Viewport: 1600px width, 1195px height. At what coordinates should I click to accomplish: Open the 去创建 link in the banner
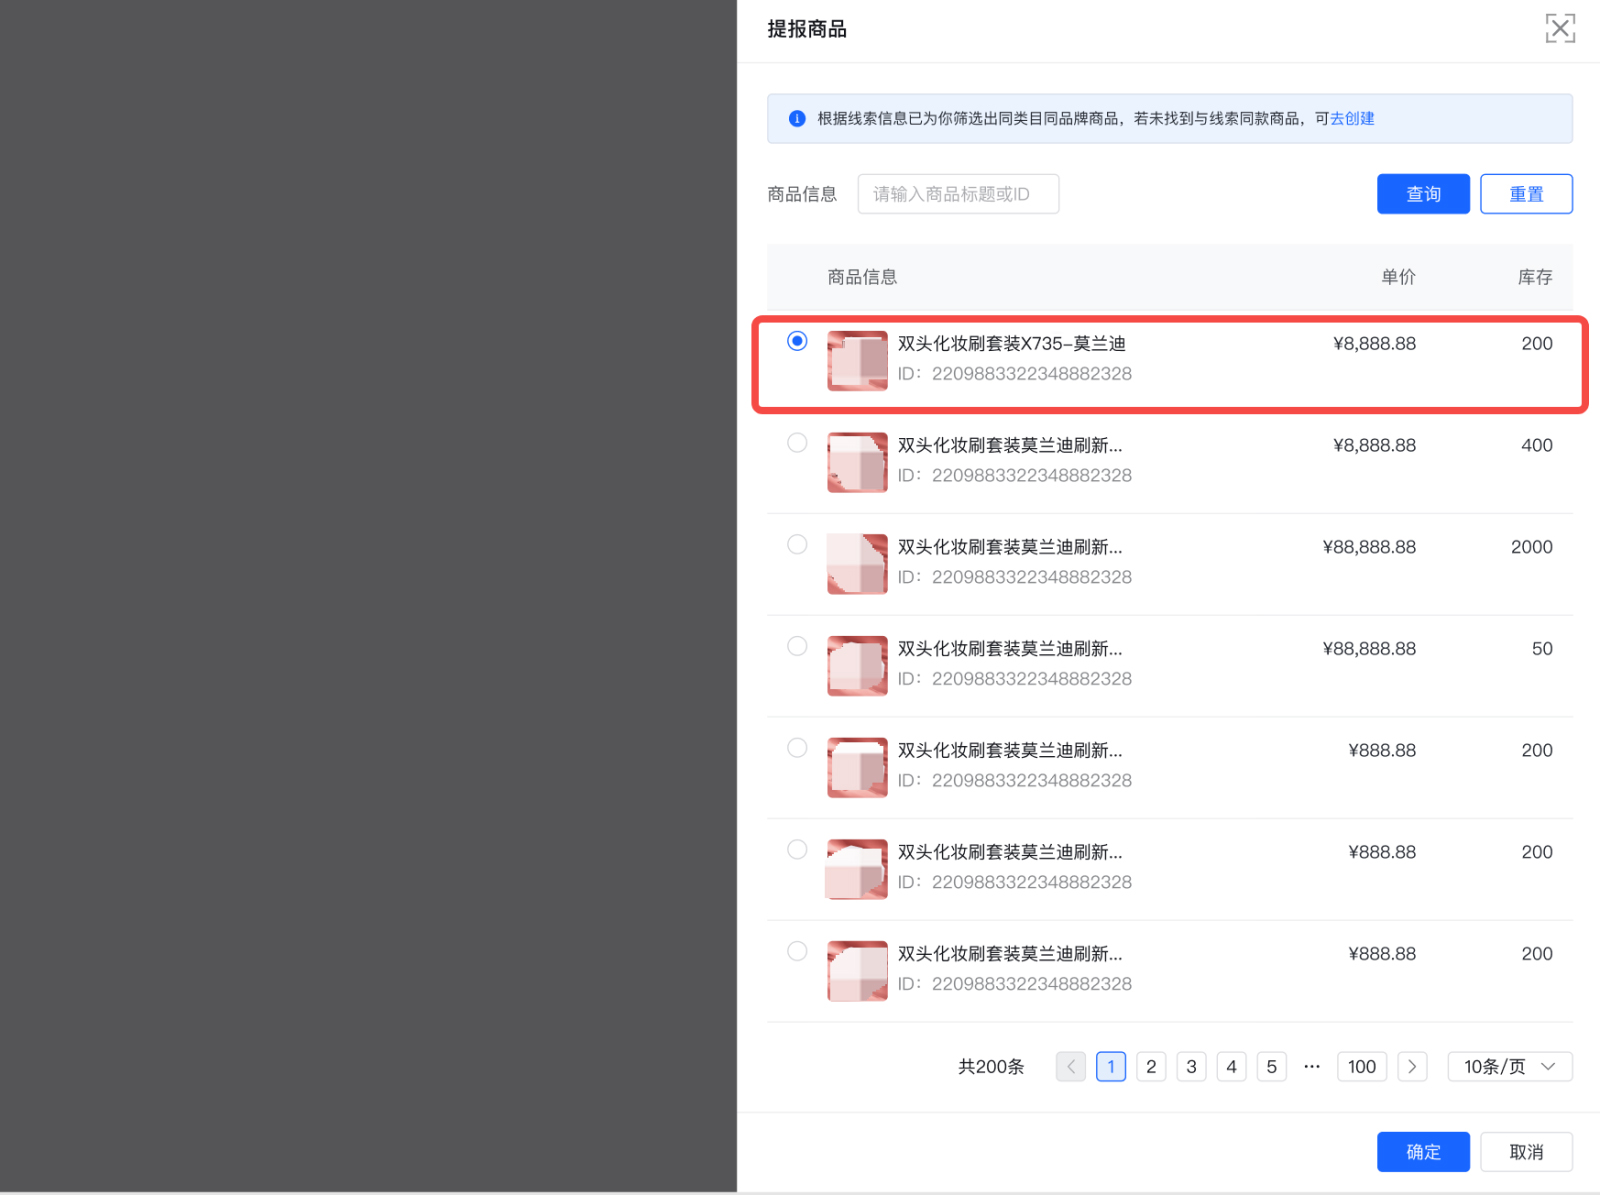pyautogui.click(x=1353, y=118)
